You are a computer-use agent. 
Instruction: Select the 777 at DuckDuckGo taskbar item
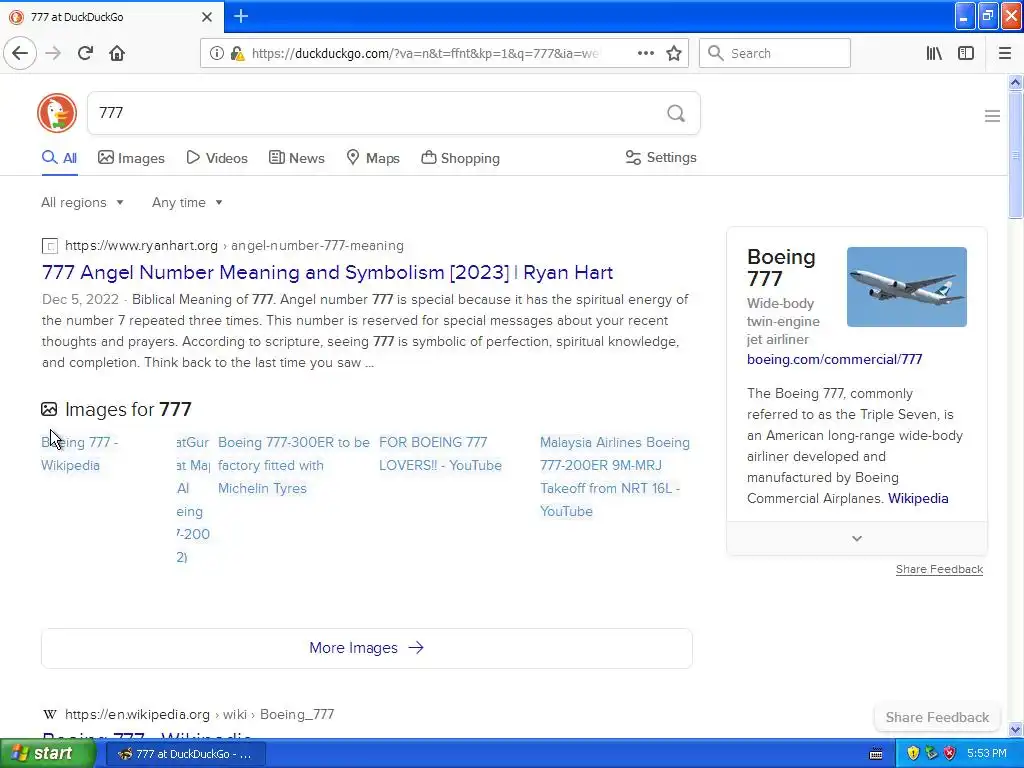point(185,754)
